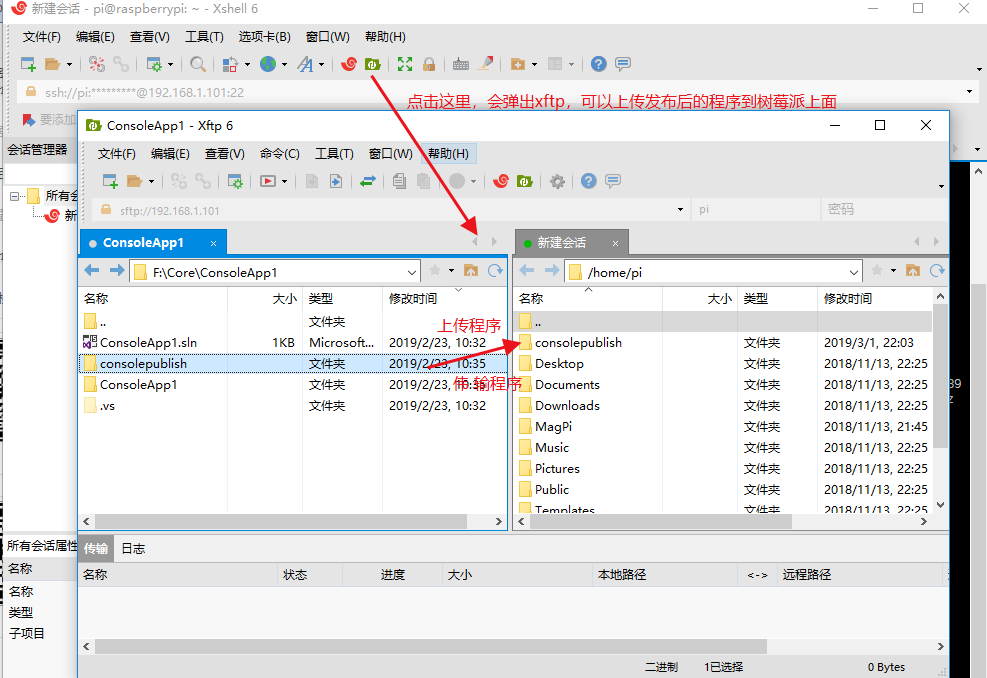Expand the local path F:\Core\ConsoleApp1 dropdown

(x=412, y=273)
